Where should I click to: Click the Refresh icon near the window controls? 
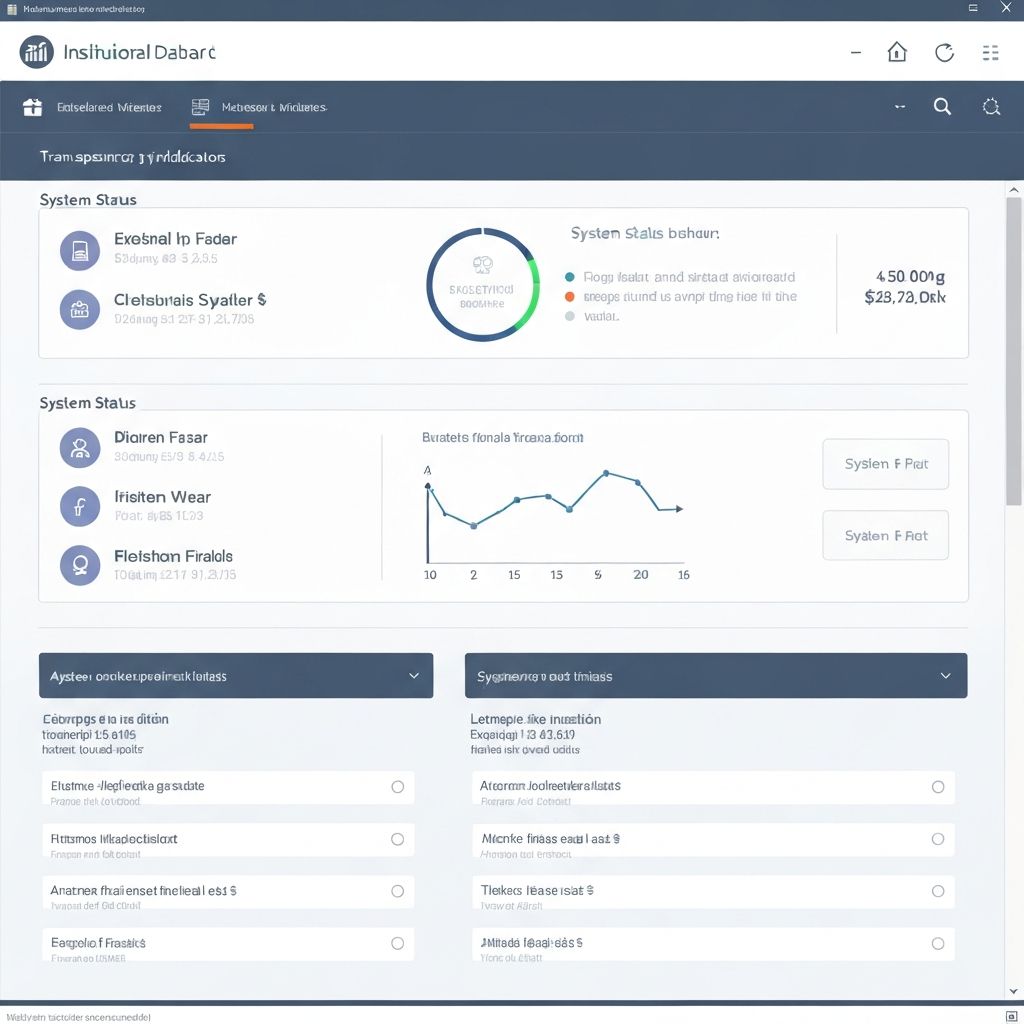click(944, 52)
